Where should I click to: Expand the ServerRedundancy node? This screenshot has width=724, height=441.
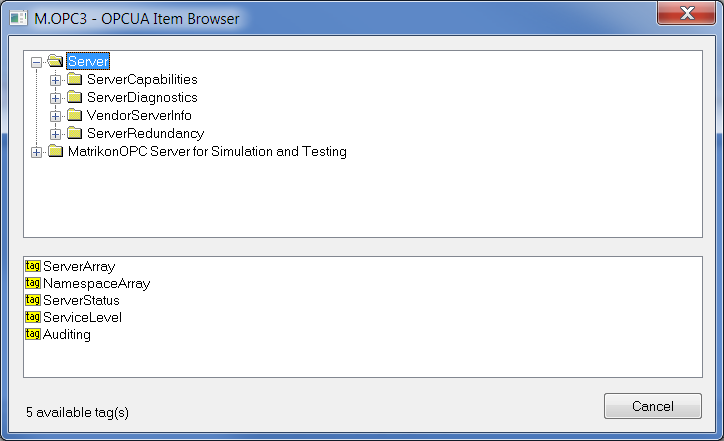tap(55, 134)
